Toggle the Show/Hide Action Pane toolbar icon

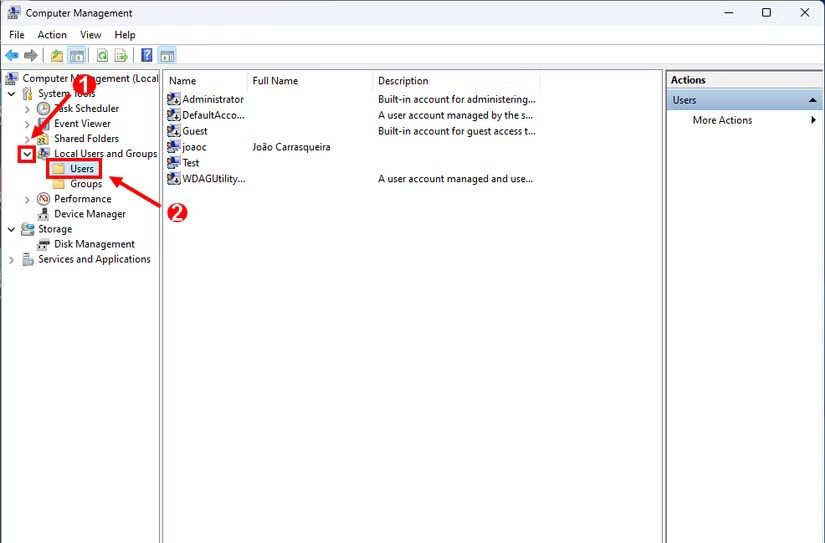(x=167, y=55)
